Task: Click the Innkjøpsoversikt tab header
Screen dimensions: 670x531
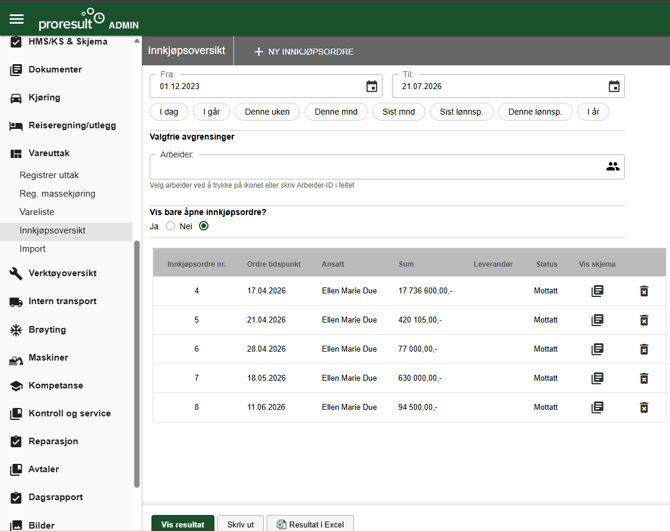Action: point(187,50)
